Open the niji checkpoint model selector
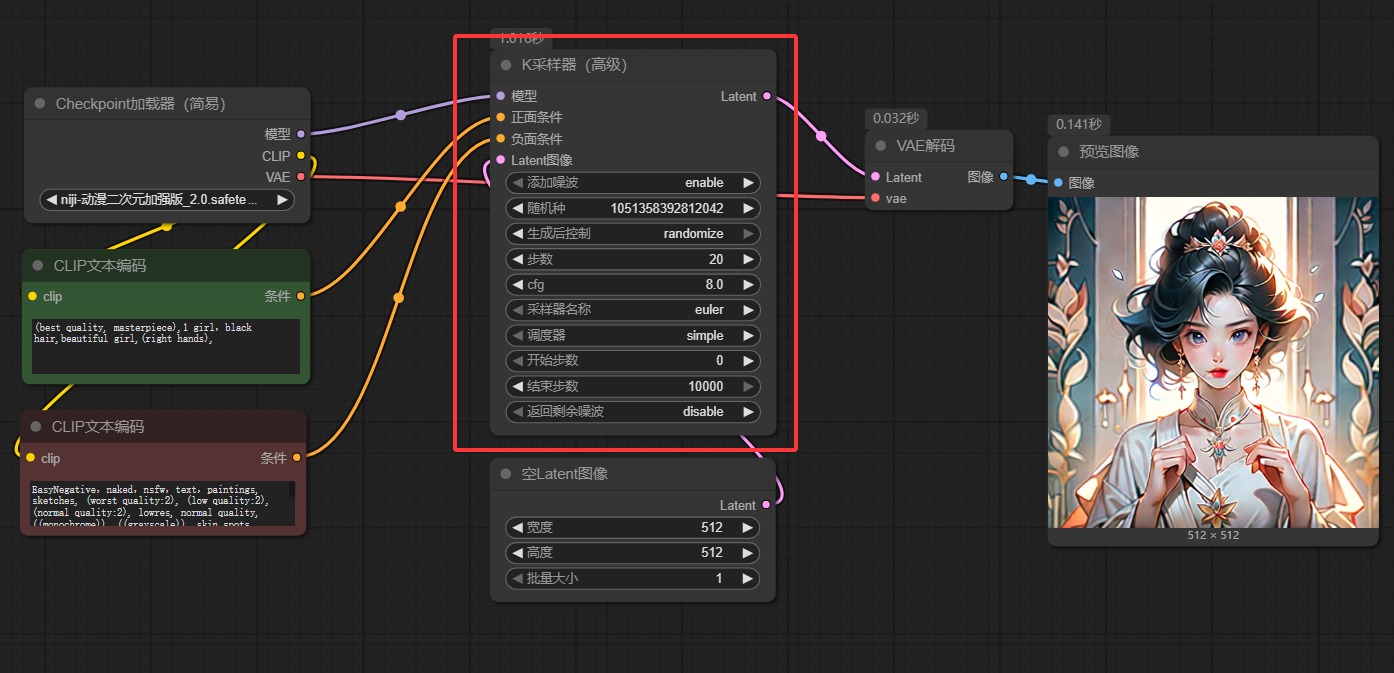Screen dimensions: 1394x673 (x=167, y=200)
